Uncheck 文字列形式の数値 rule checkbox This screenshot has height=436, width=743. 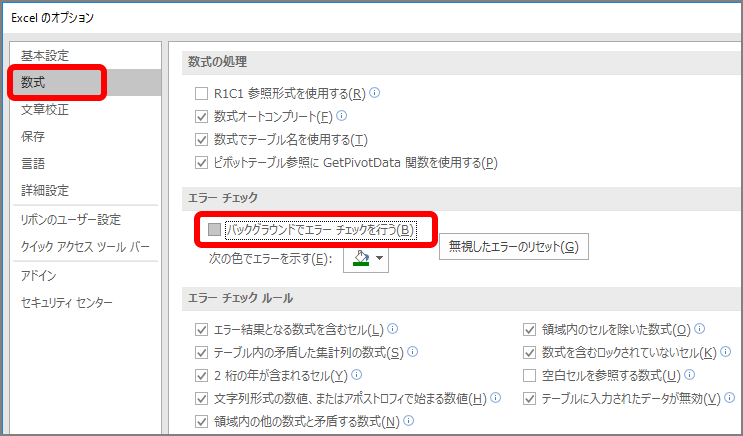(201, 399)
